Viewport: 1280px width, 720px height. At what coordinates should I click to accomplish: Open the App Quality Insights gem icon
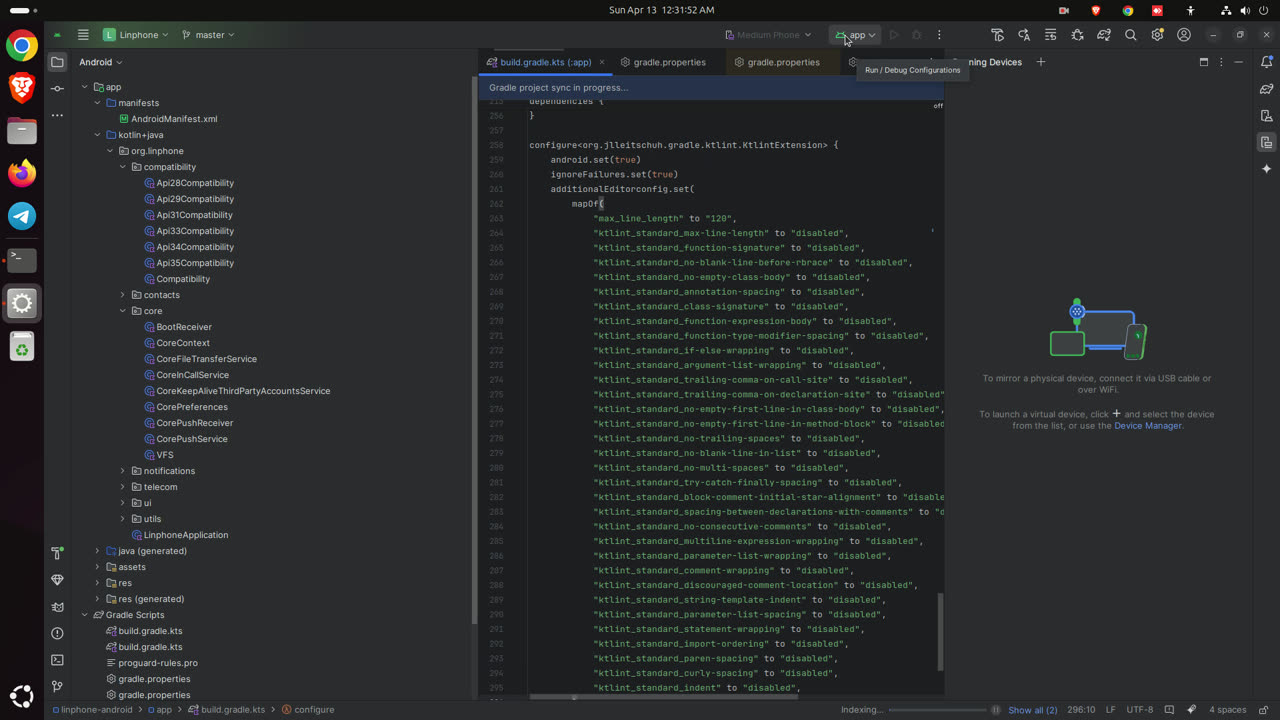57,580
